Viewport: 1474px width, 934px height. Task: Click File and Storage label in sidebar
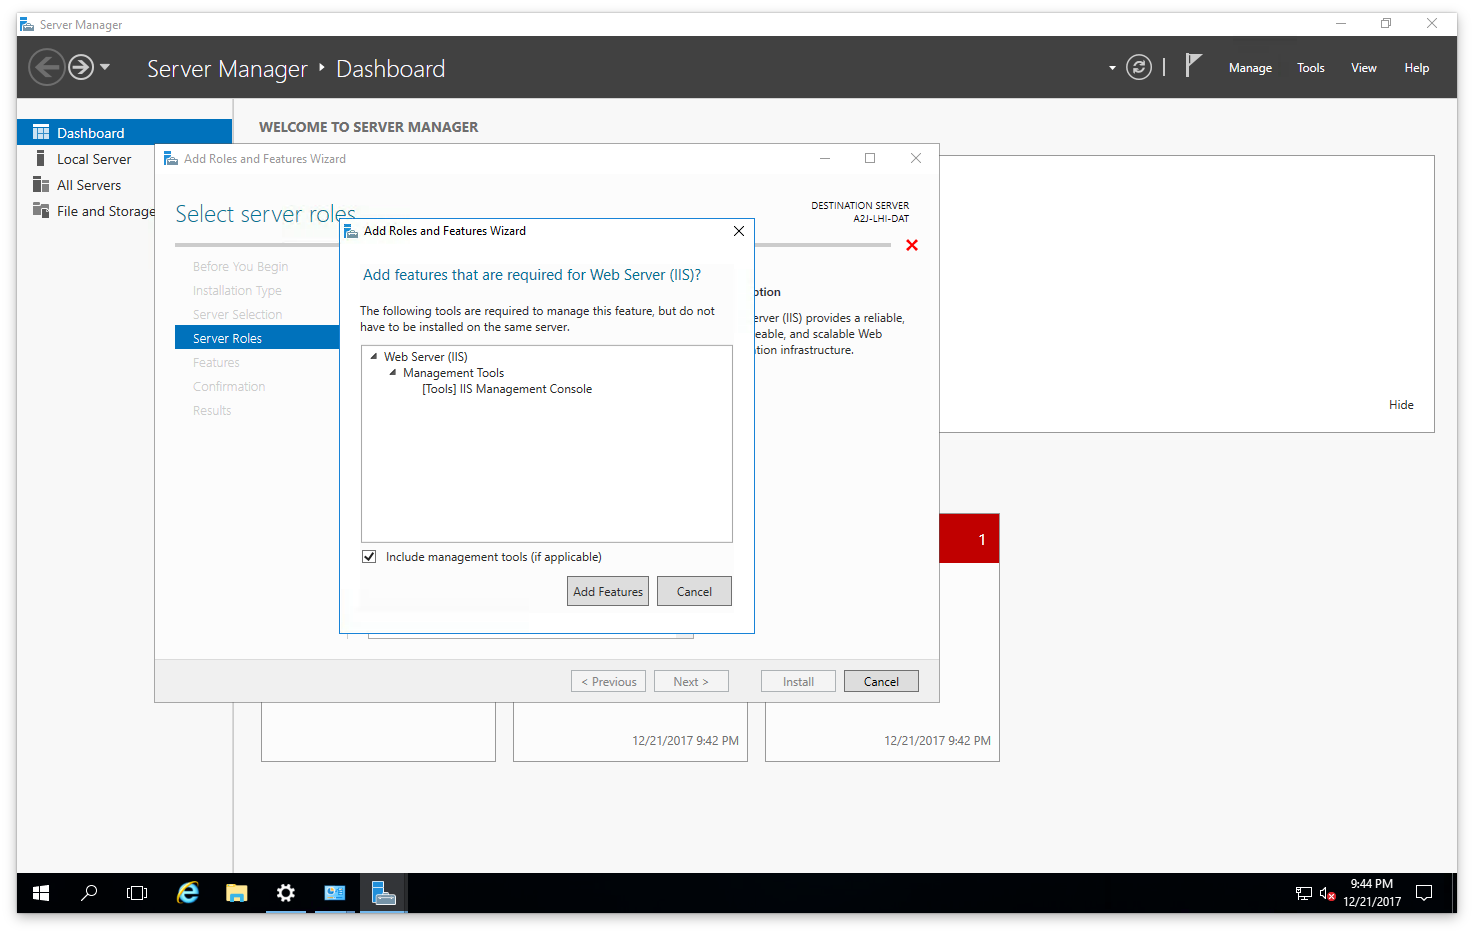coord(105,211)
